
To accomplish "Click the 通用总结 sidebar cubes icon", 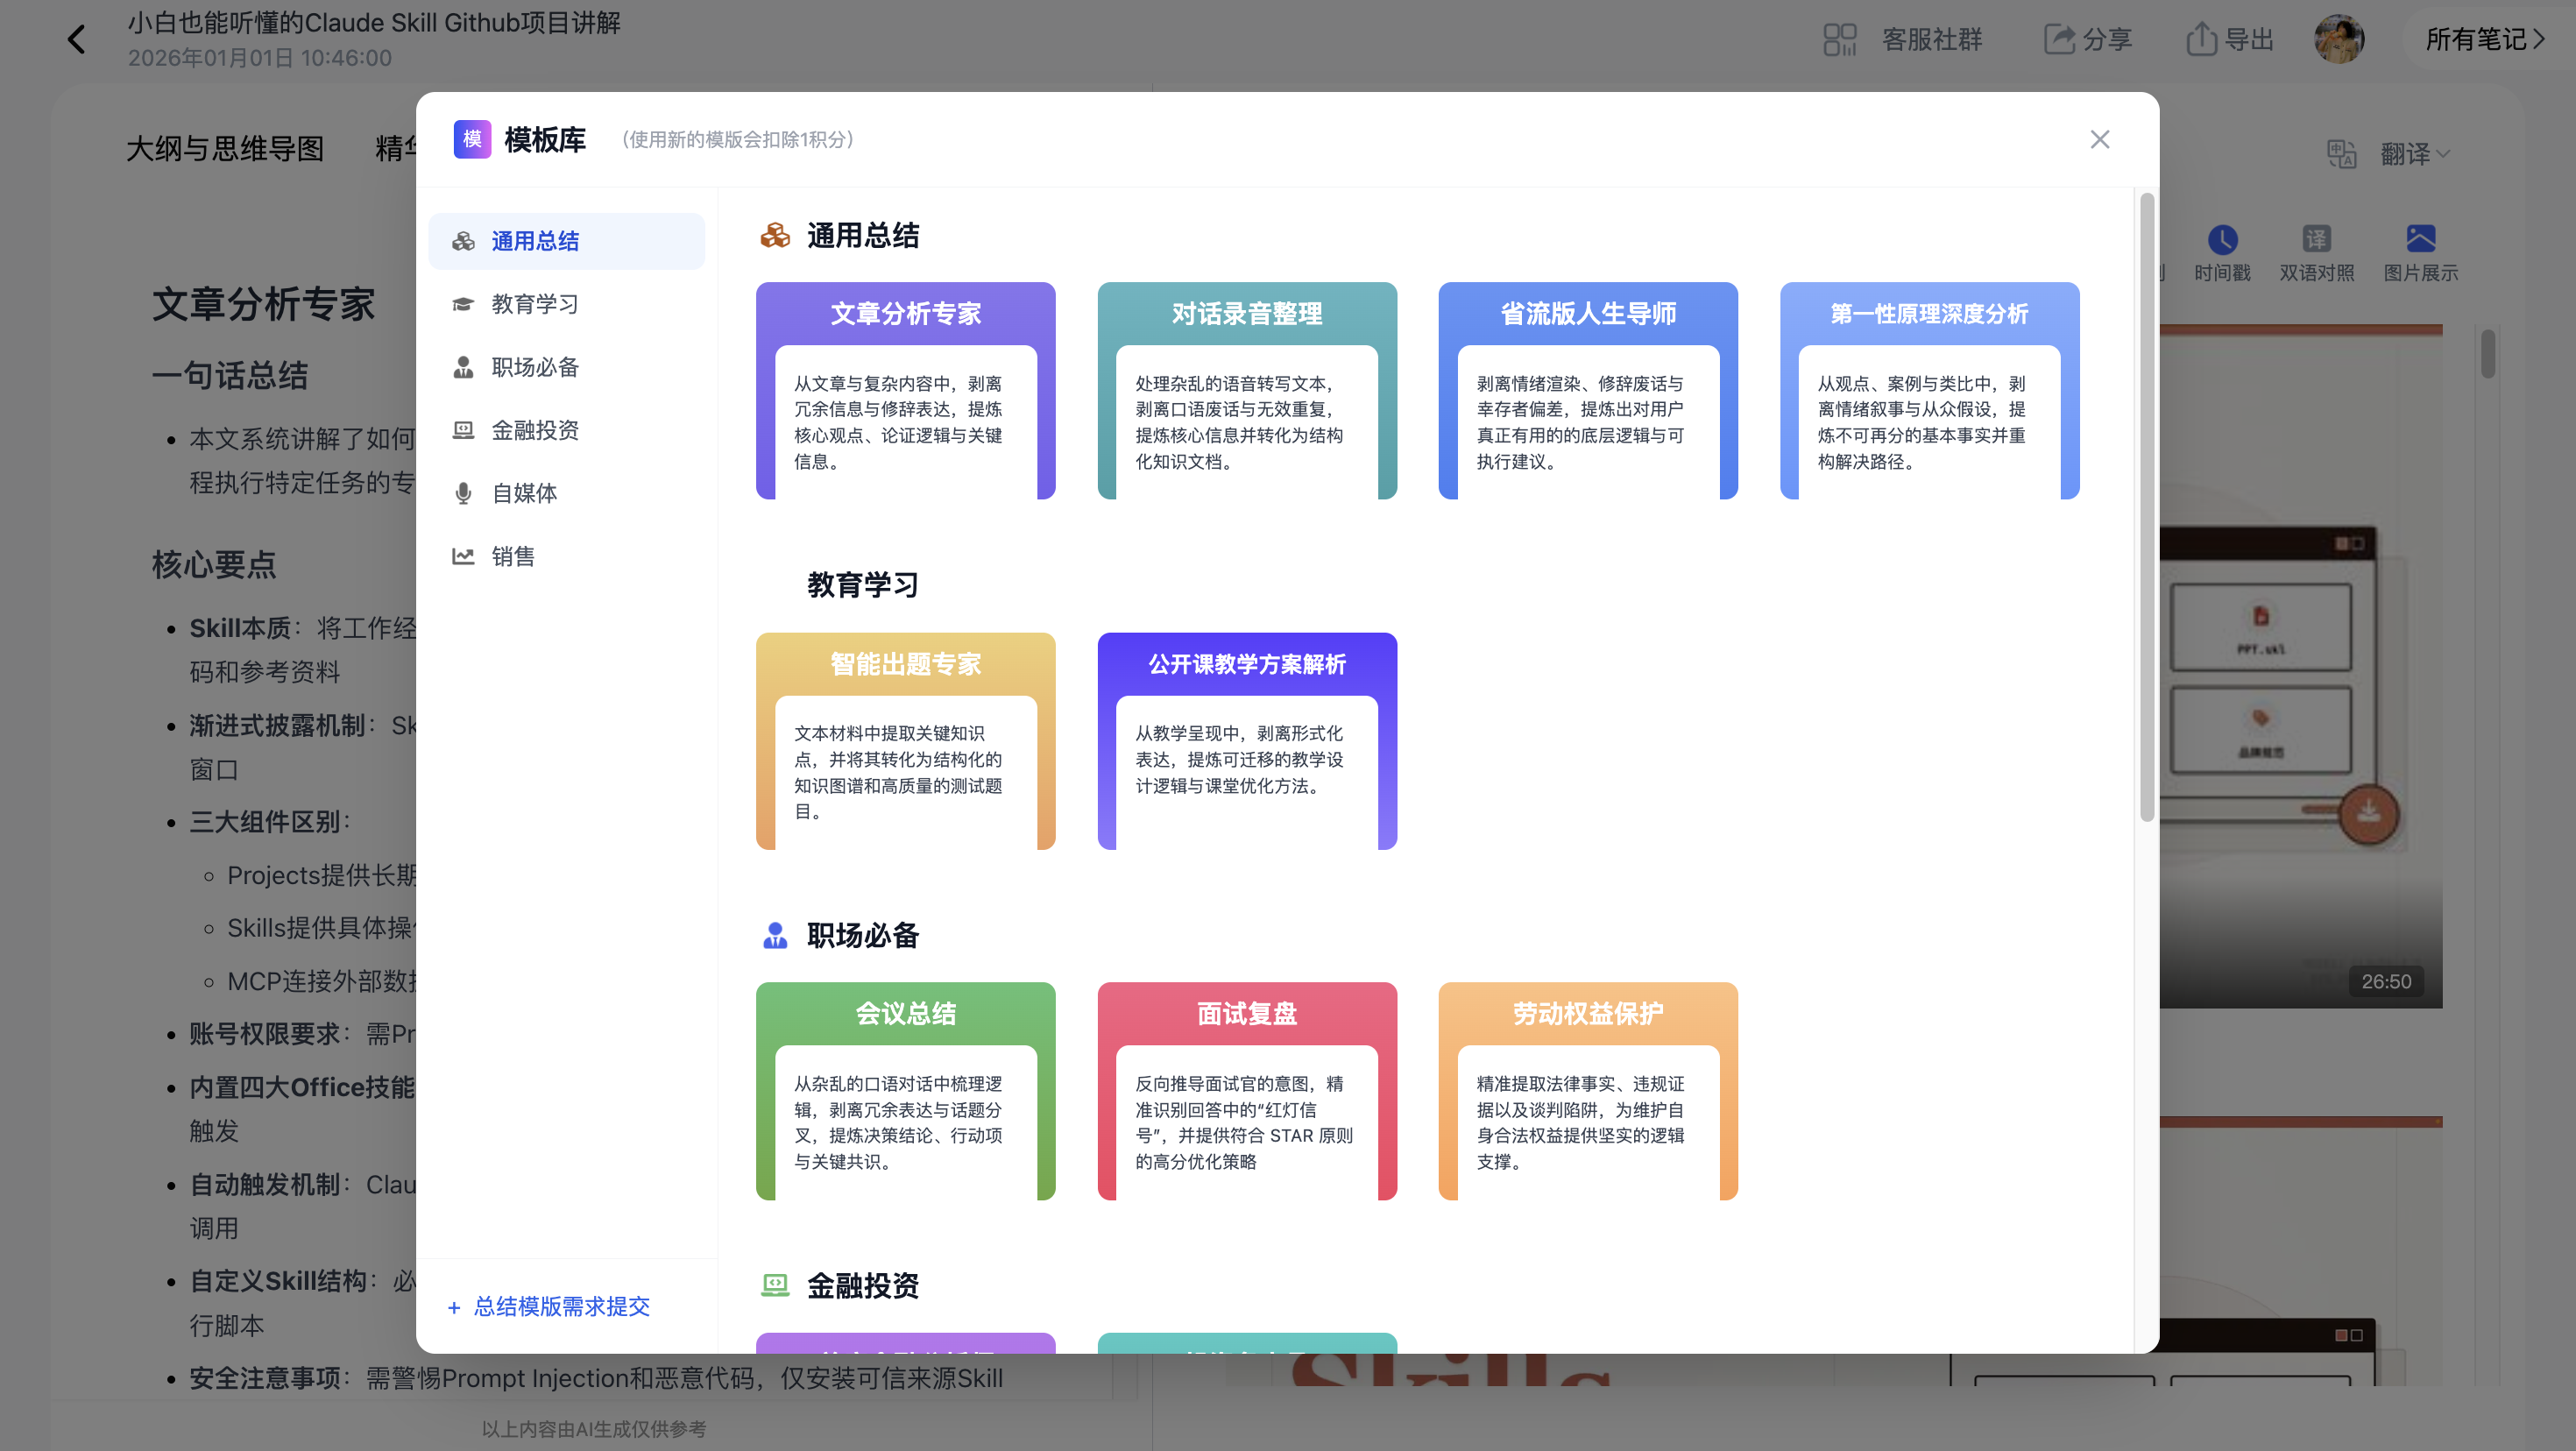I will [463, 241].
